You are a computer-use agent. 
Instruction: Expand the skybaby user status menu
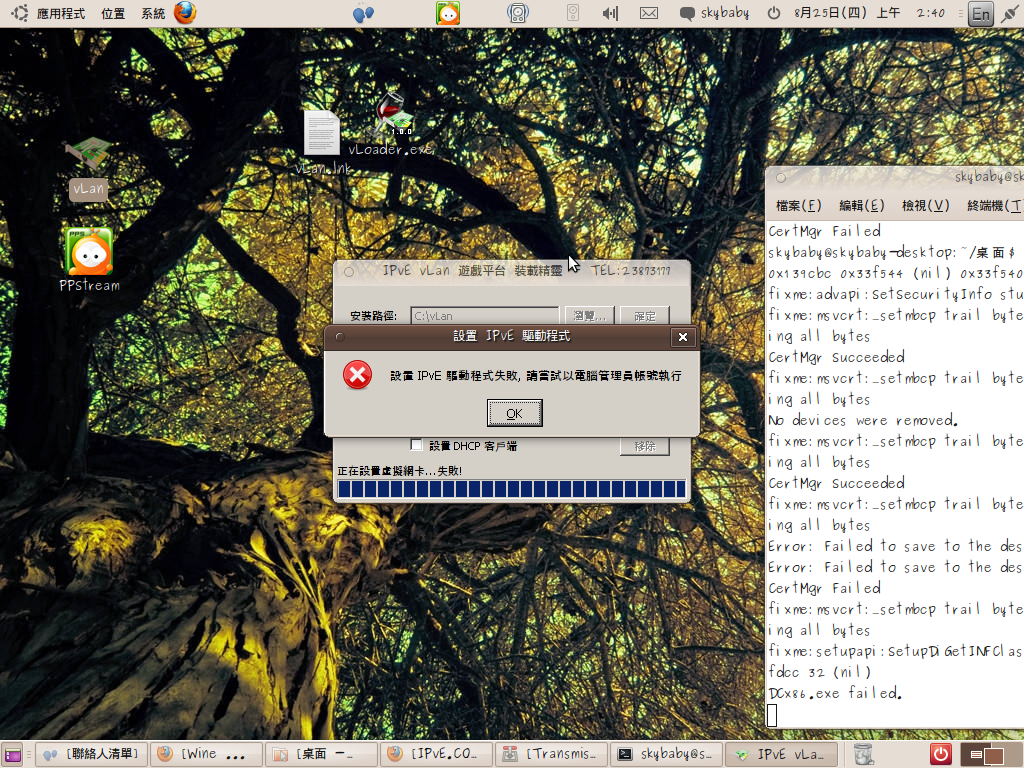click(714, 13)
